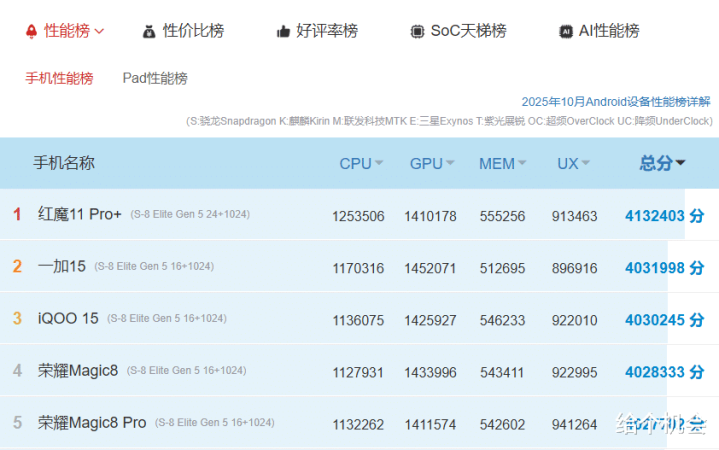Open the 性价比榜 ranking tab

(193, 31)
